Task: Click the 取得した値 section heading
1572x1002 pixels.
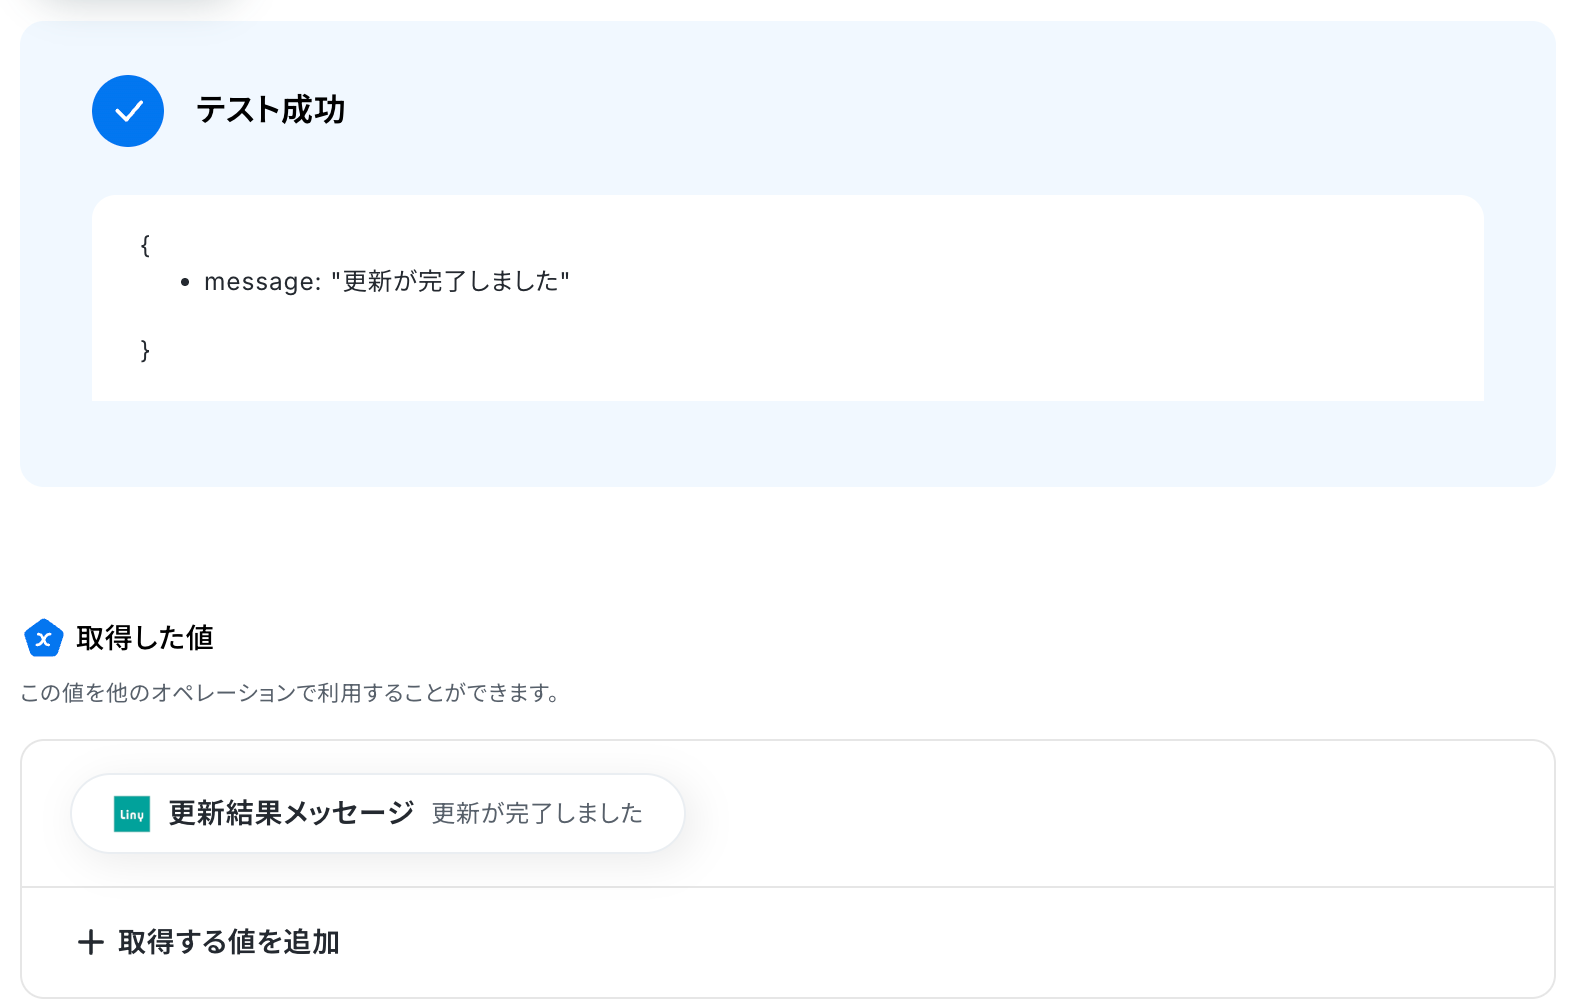Action: point(145,638)
